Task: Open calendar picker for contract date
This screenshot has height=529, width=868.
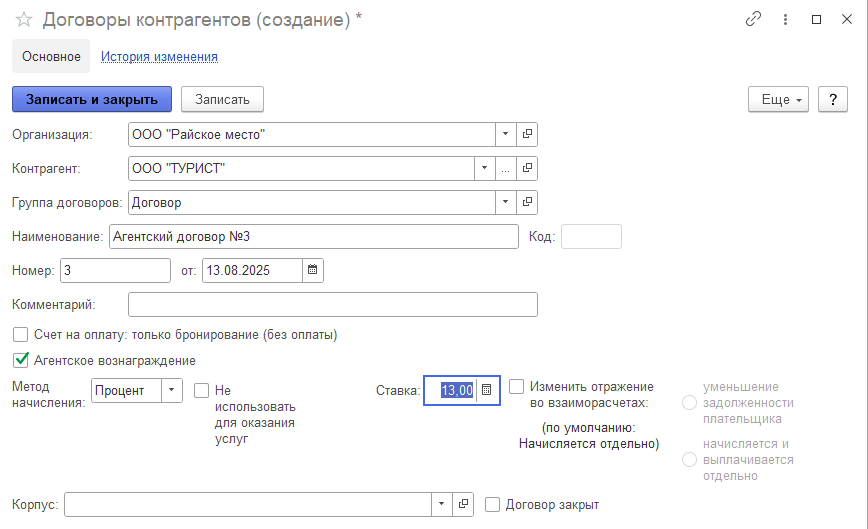Action: pos(313,270)
